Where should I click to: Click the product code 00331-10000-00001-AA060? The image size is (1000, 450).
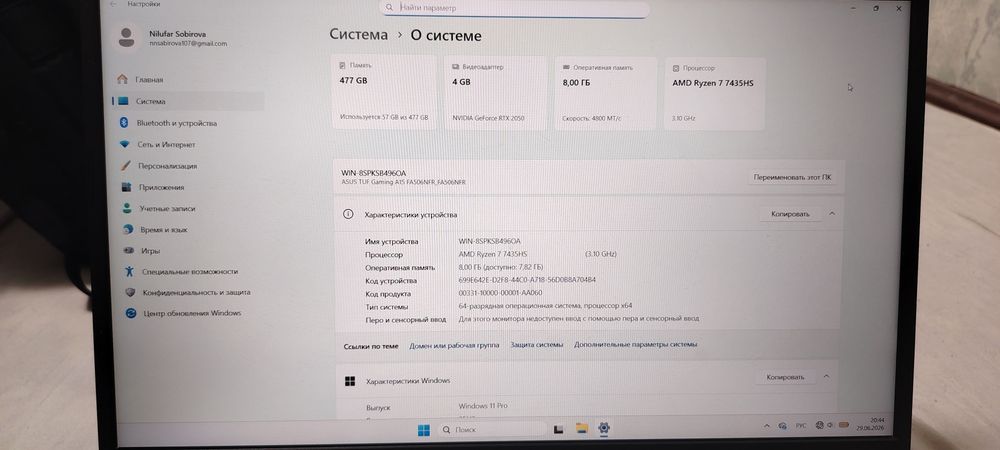(x=500, y=293)
